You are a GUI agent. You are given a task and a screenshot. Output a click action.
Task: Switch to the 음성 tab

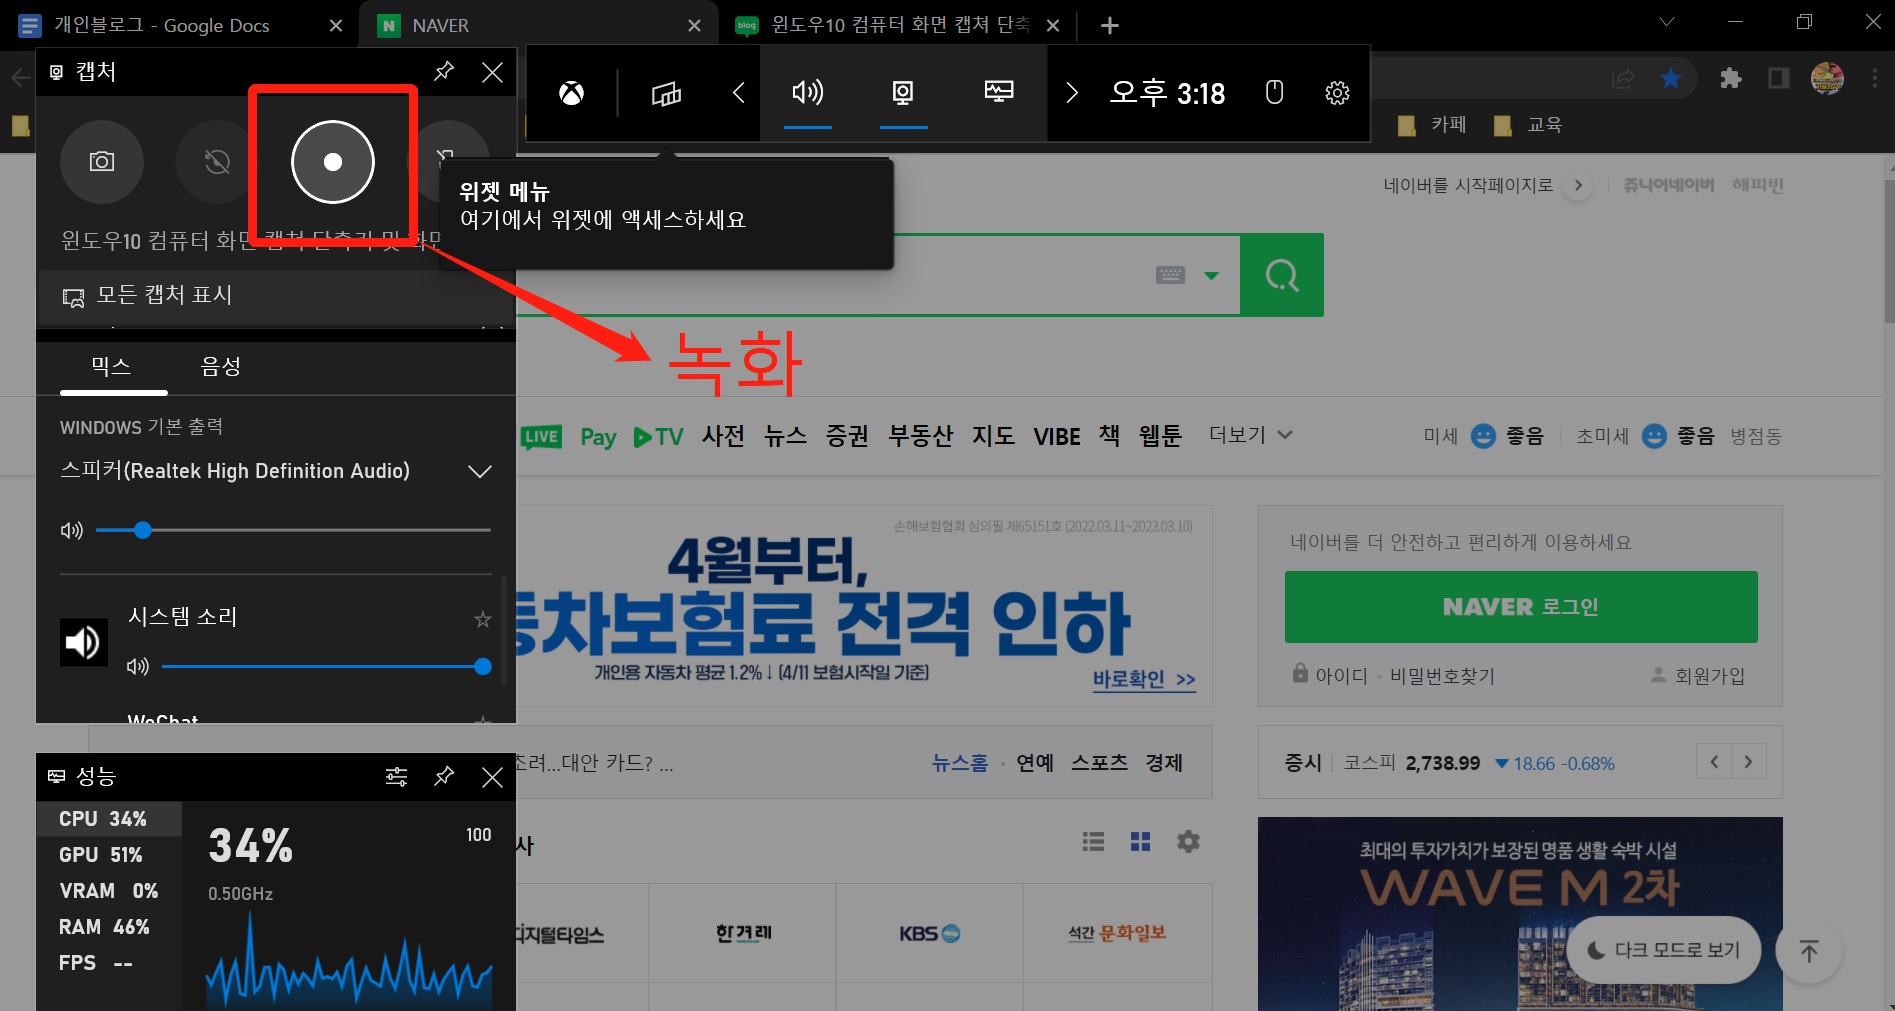tap(221, 366)
